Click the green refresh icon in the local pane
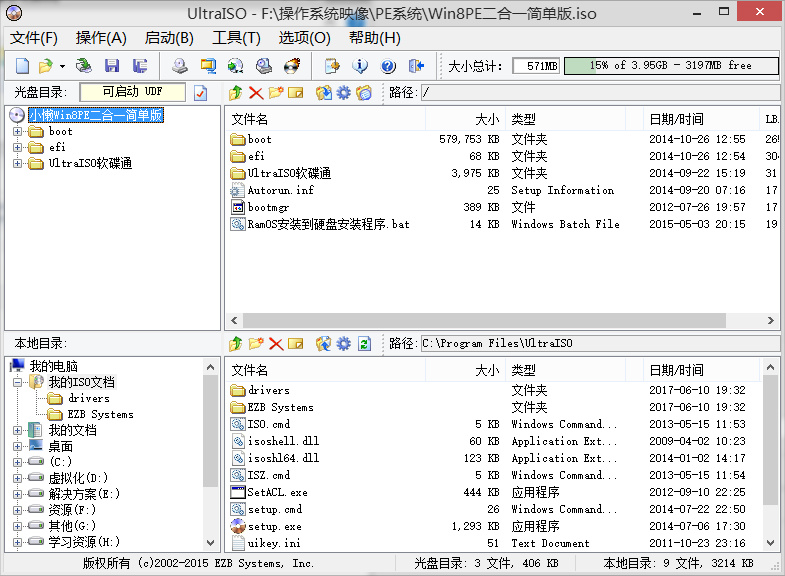 coord(365,343)
